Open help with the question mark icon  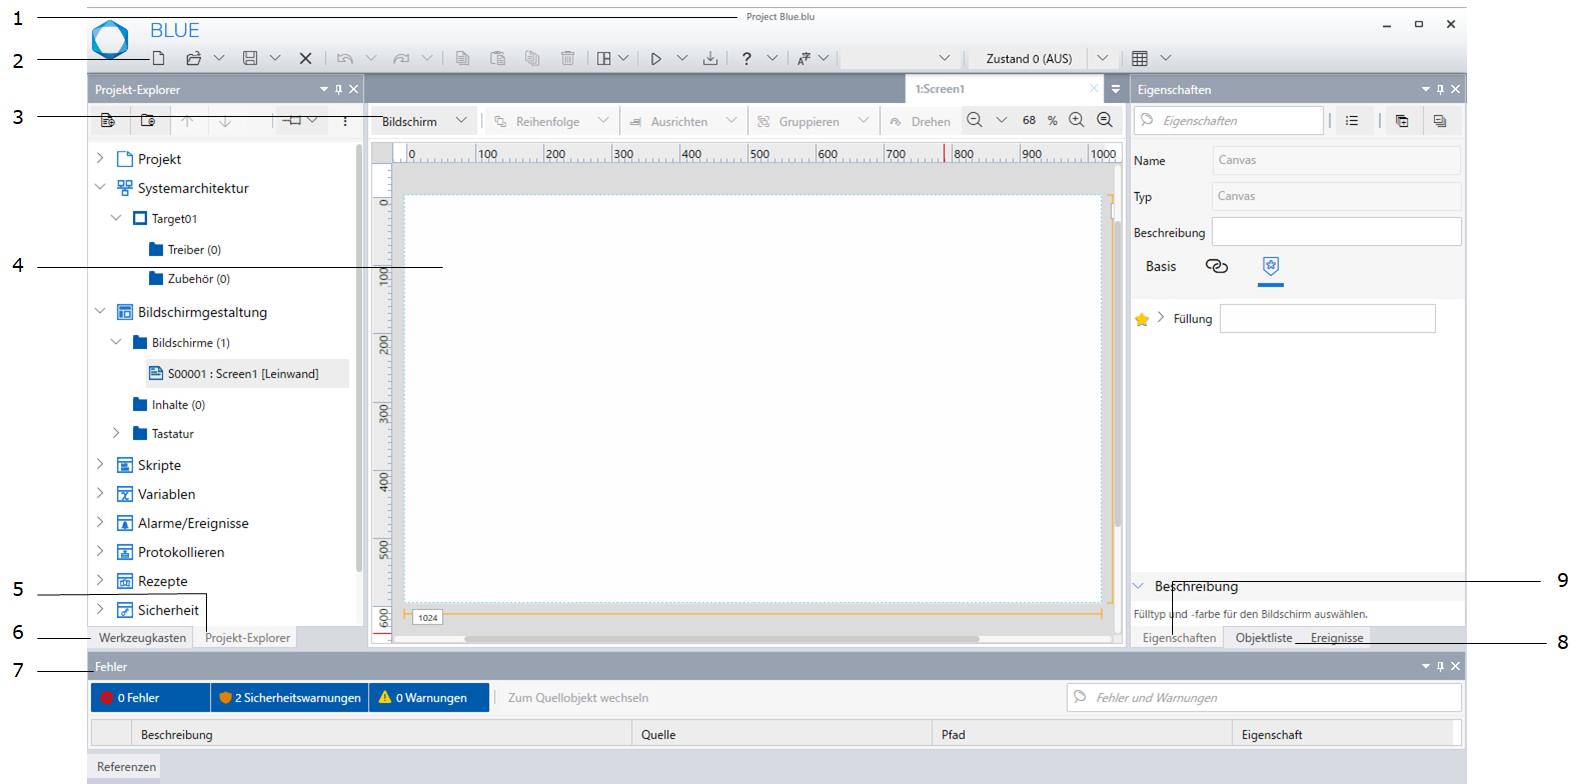(x=746, y=59)
